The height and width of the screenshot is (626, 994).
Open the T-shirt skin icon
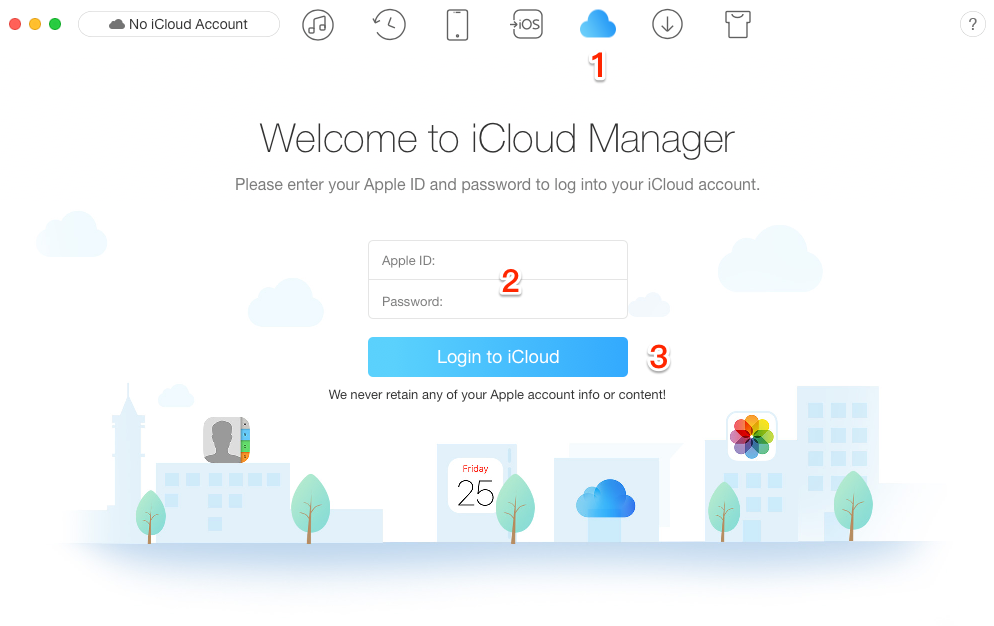737,25
